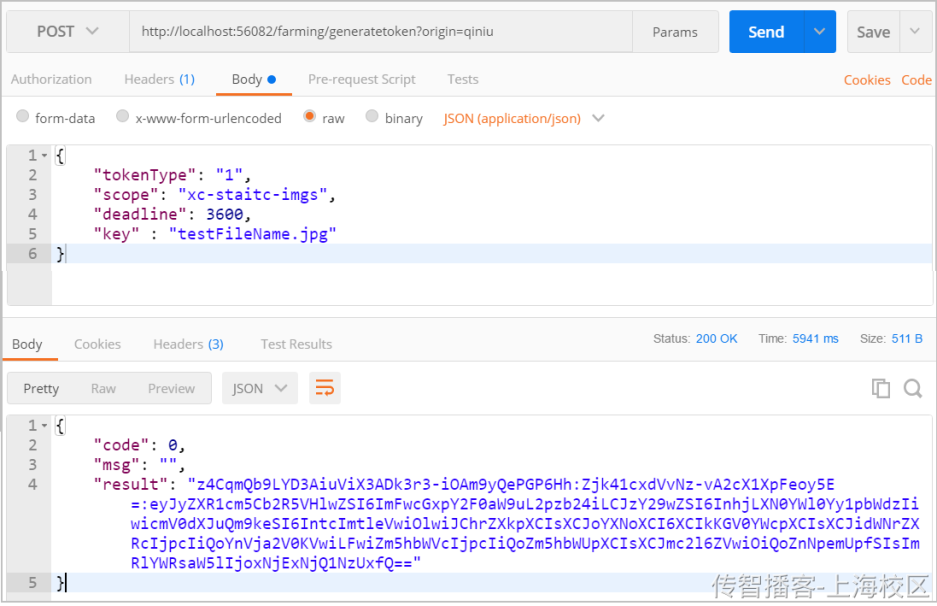Open the POST method dropdown
Image resolution: width=937 pixels, height=606 pixels.
68,32
